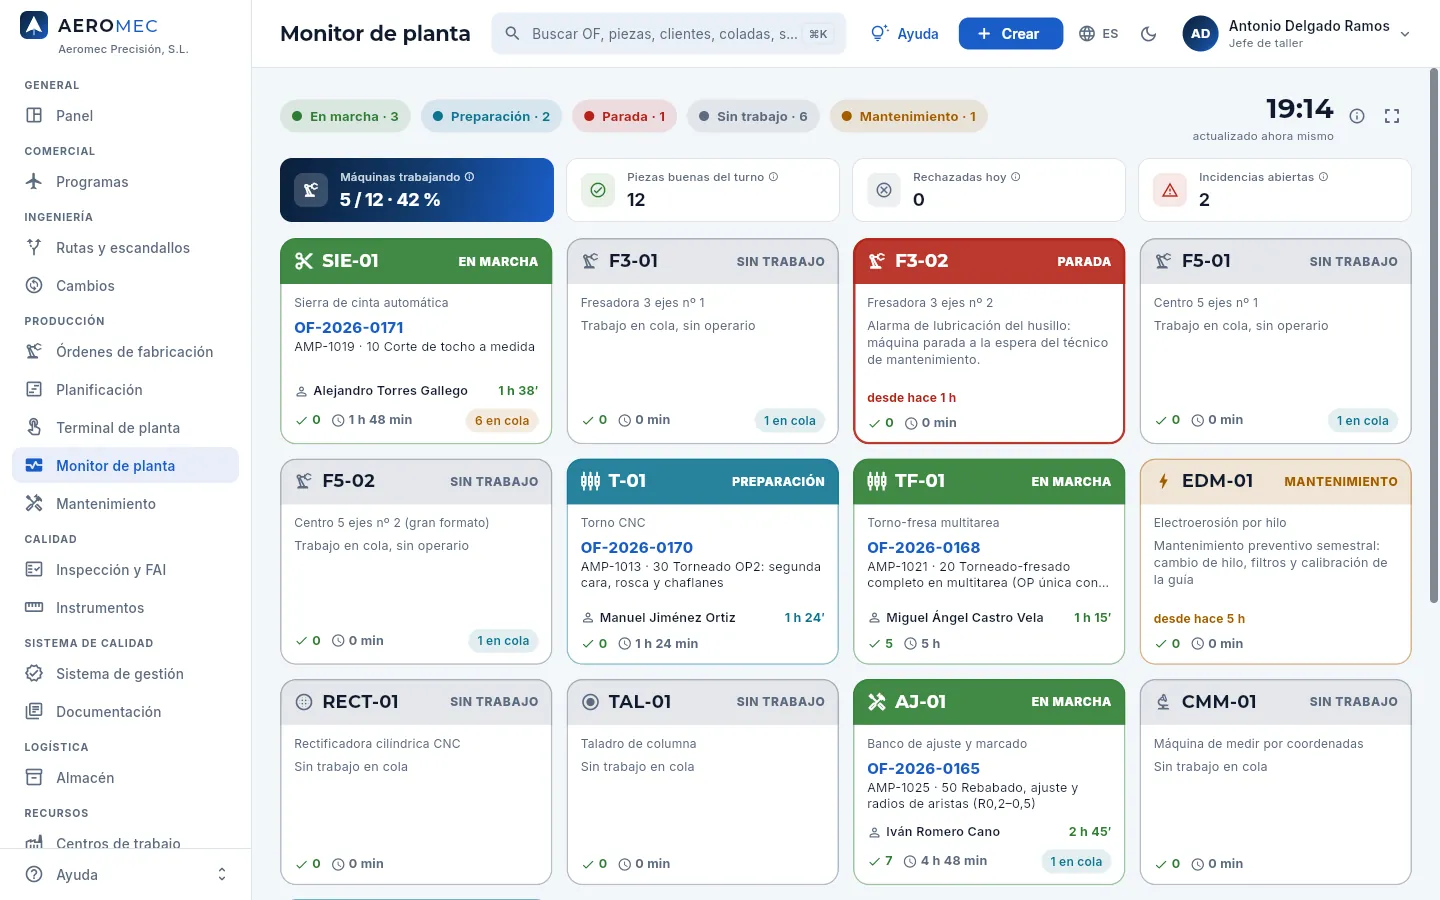
Task: Click info icon beside Piezas buenas del turno
Action: click(773, 177)
